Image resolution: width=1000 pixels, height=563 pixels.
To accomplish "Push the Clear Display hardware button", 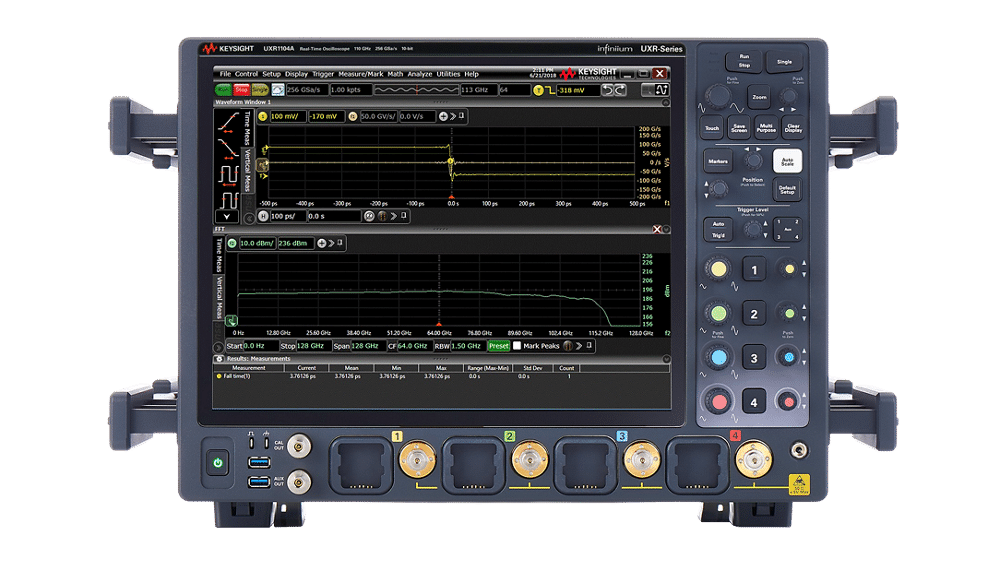I will pos(793,128).
